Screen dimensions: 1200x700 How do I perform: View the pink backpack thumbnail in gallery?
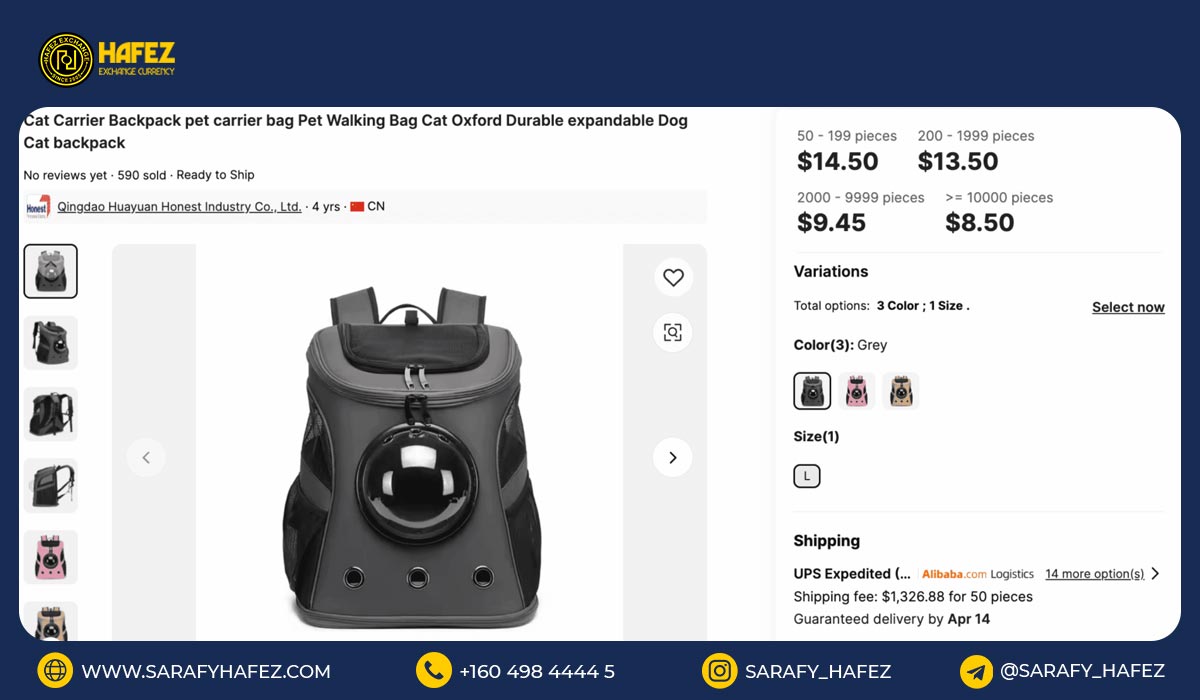[51, 557]
